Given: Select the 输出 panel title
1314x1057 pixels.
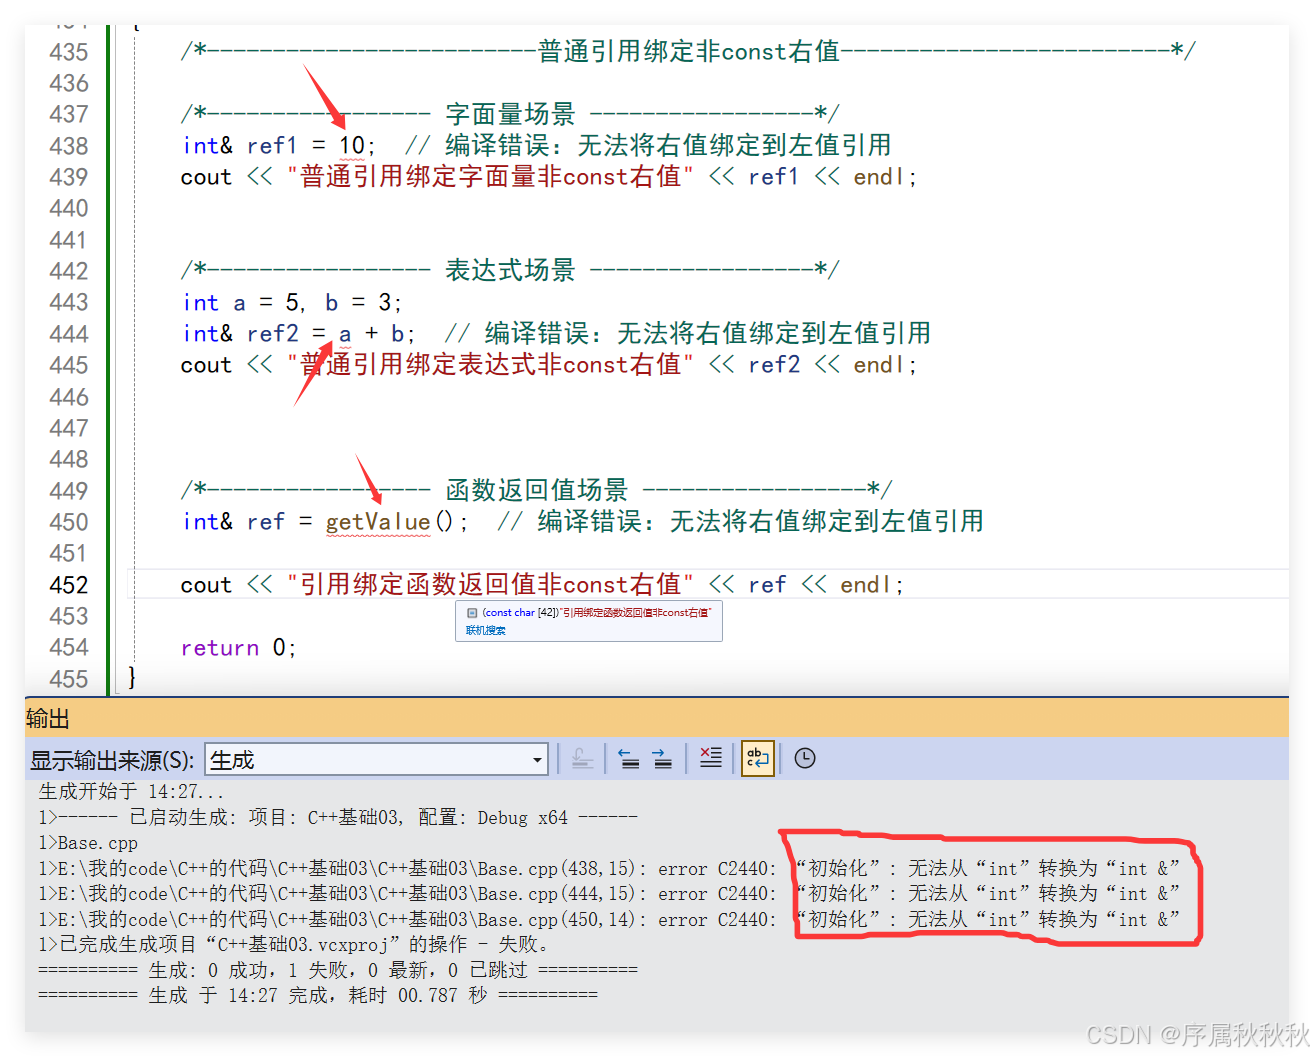Looking at the screenshot, I should [x=48, y=719].
